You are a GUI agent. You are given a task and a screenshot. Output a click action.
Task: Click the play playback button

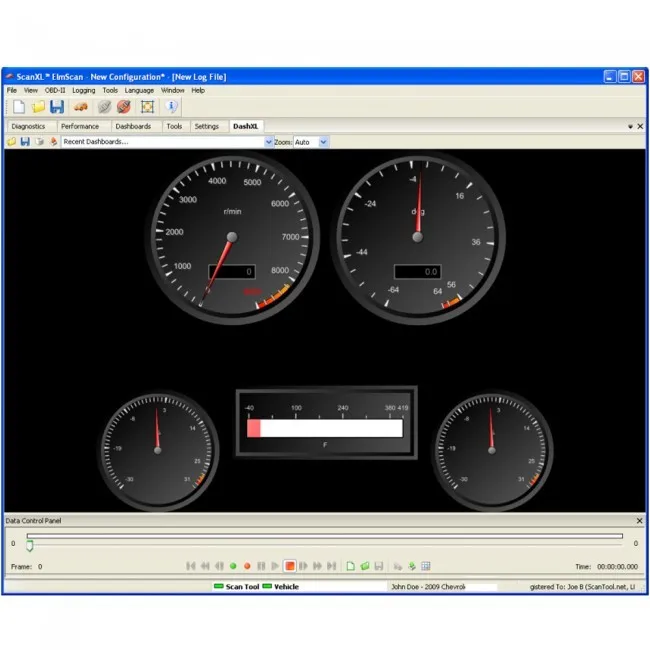[274, 566]
